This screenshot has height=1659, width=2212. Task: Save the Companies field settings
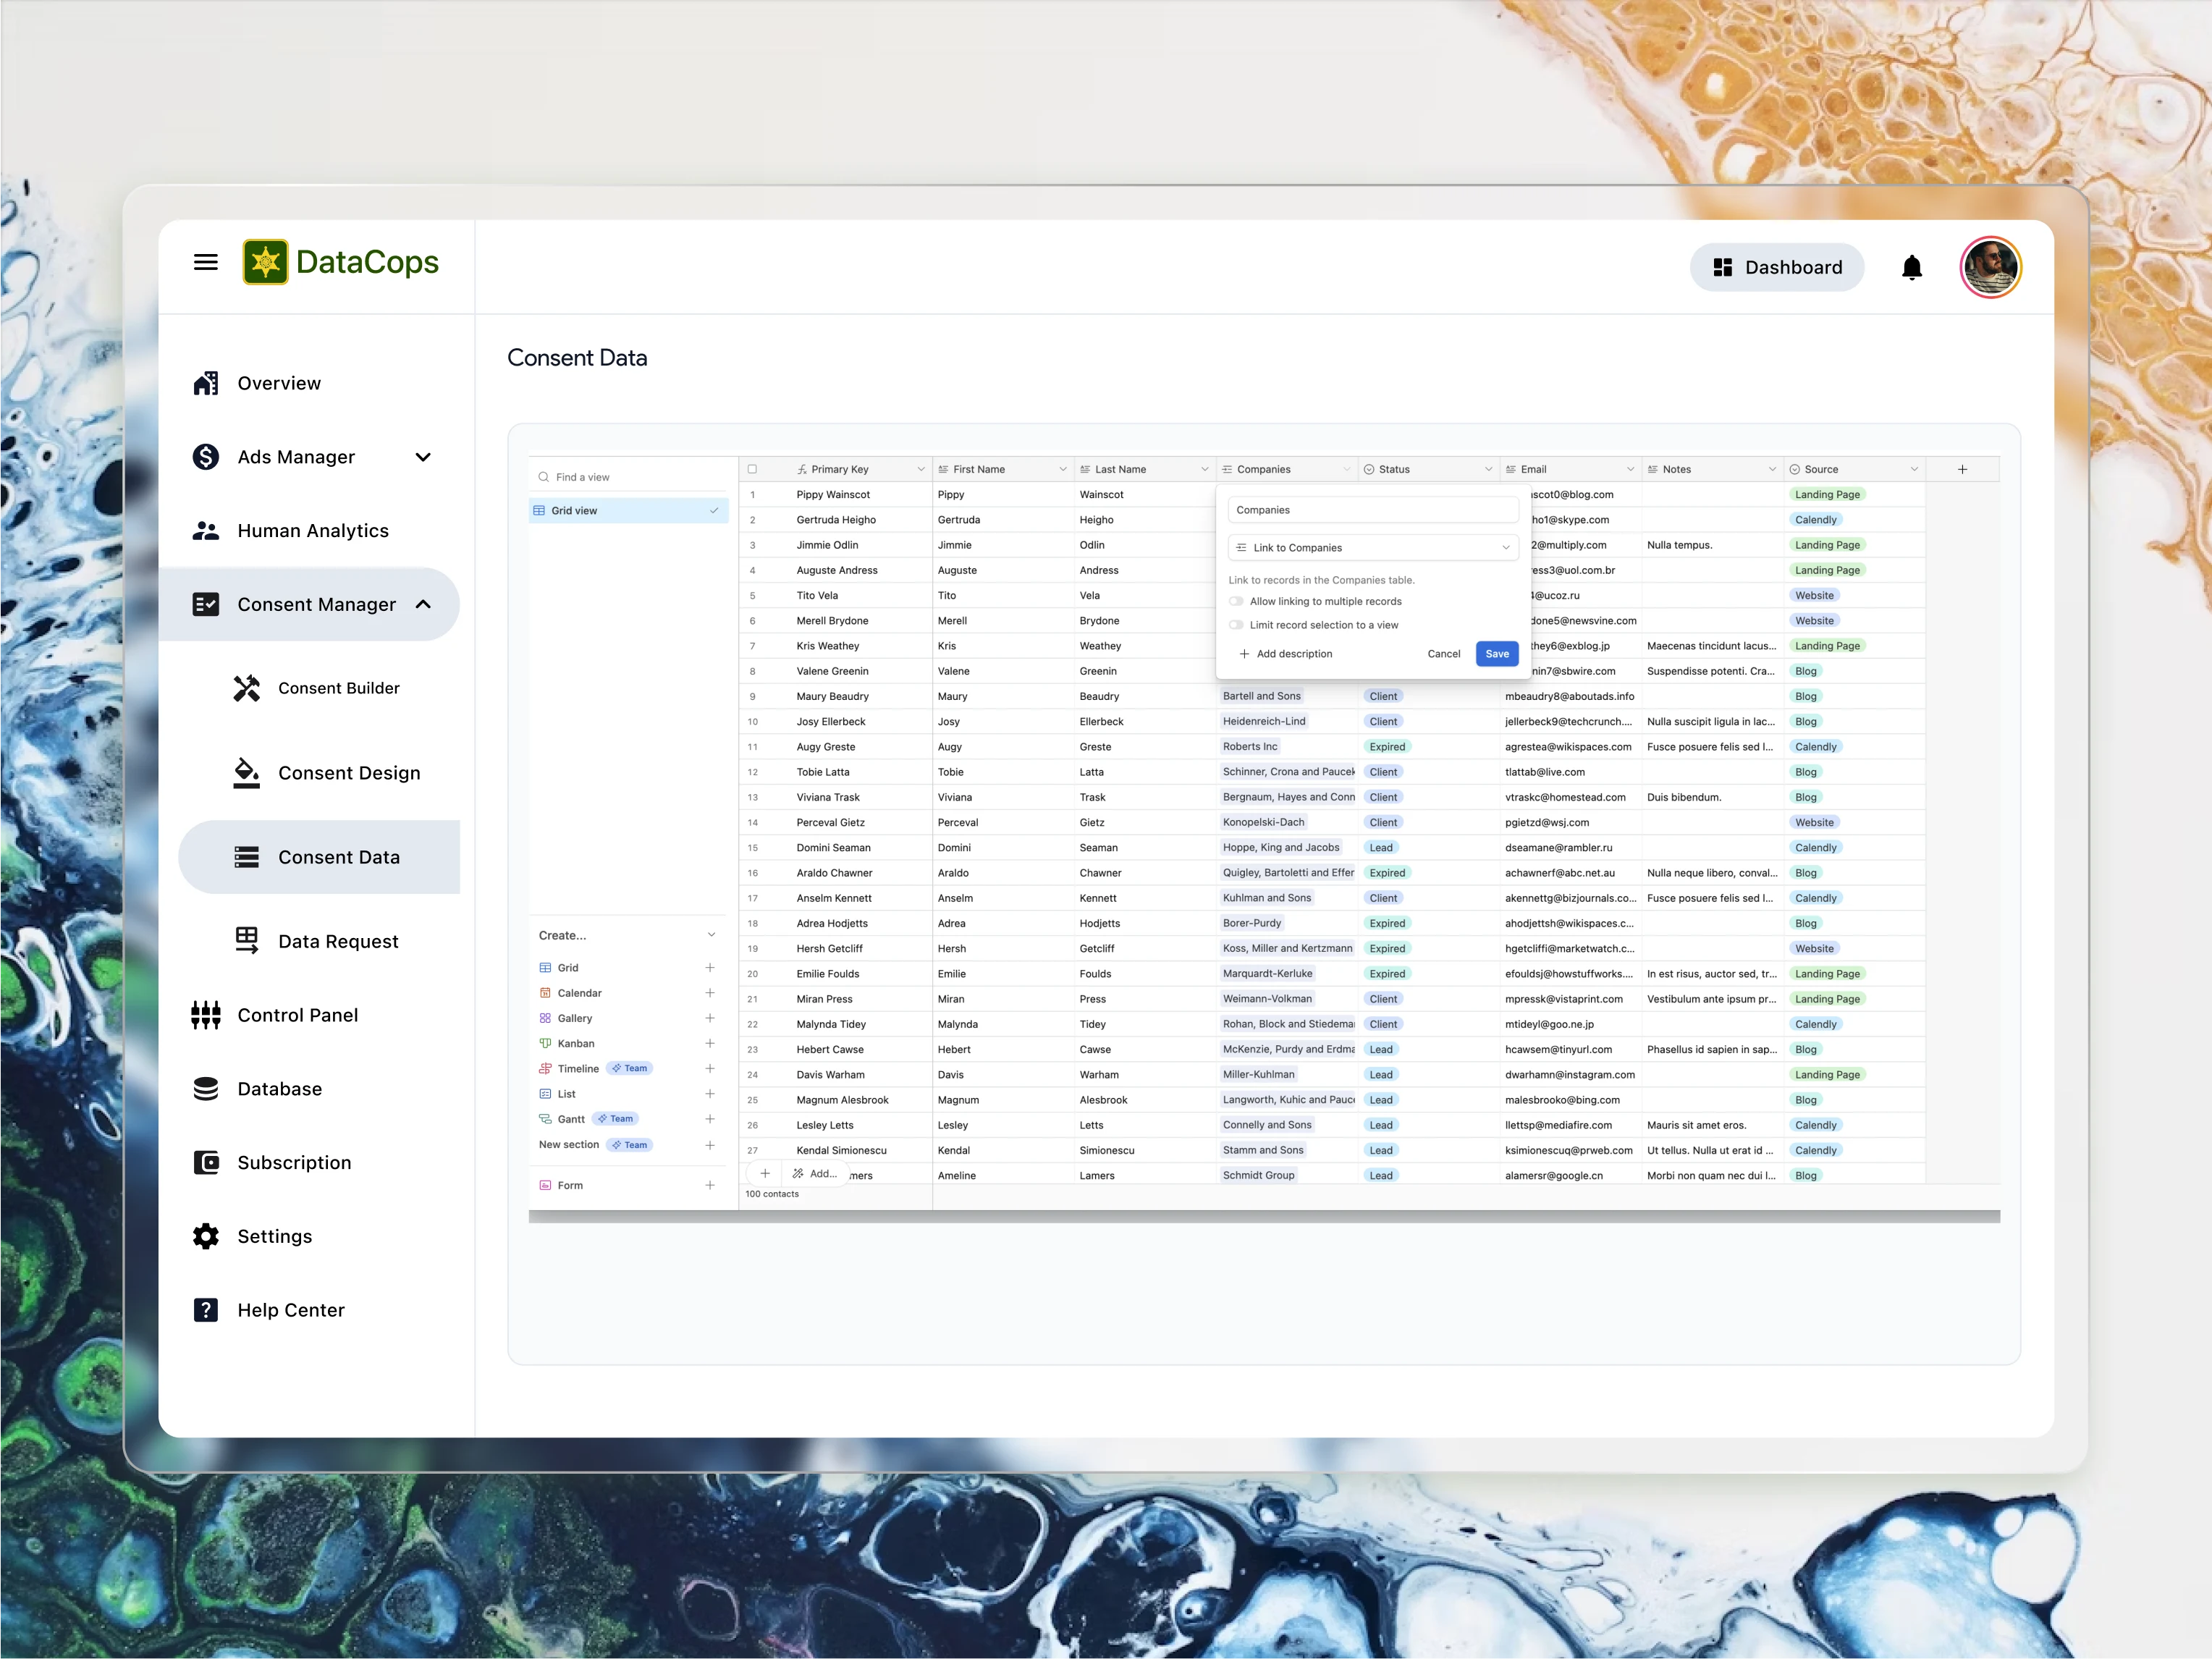(1496, 653)
